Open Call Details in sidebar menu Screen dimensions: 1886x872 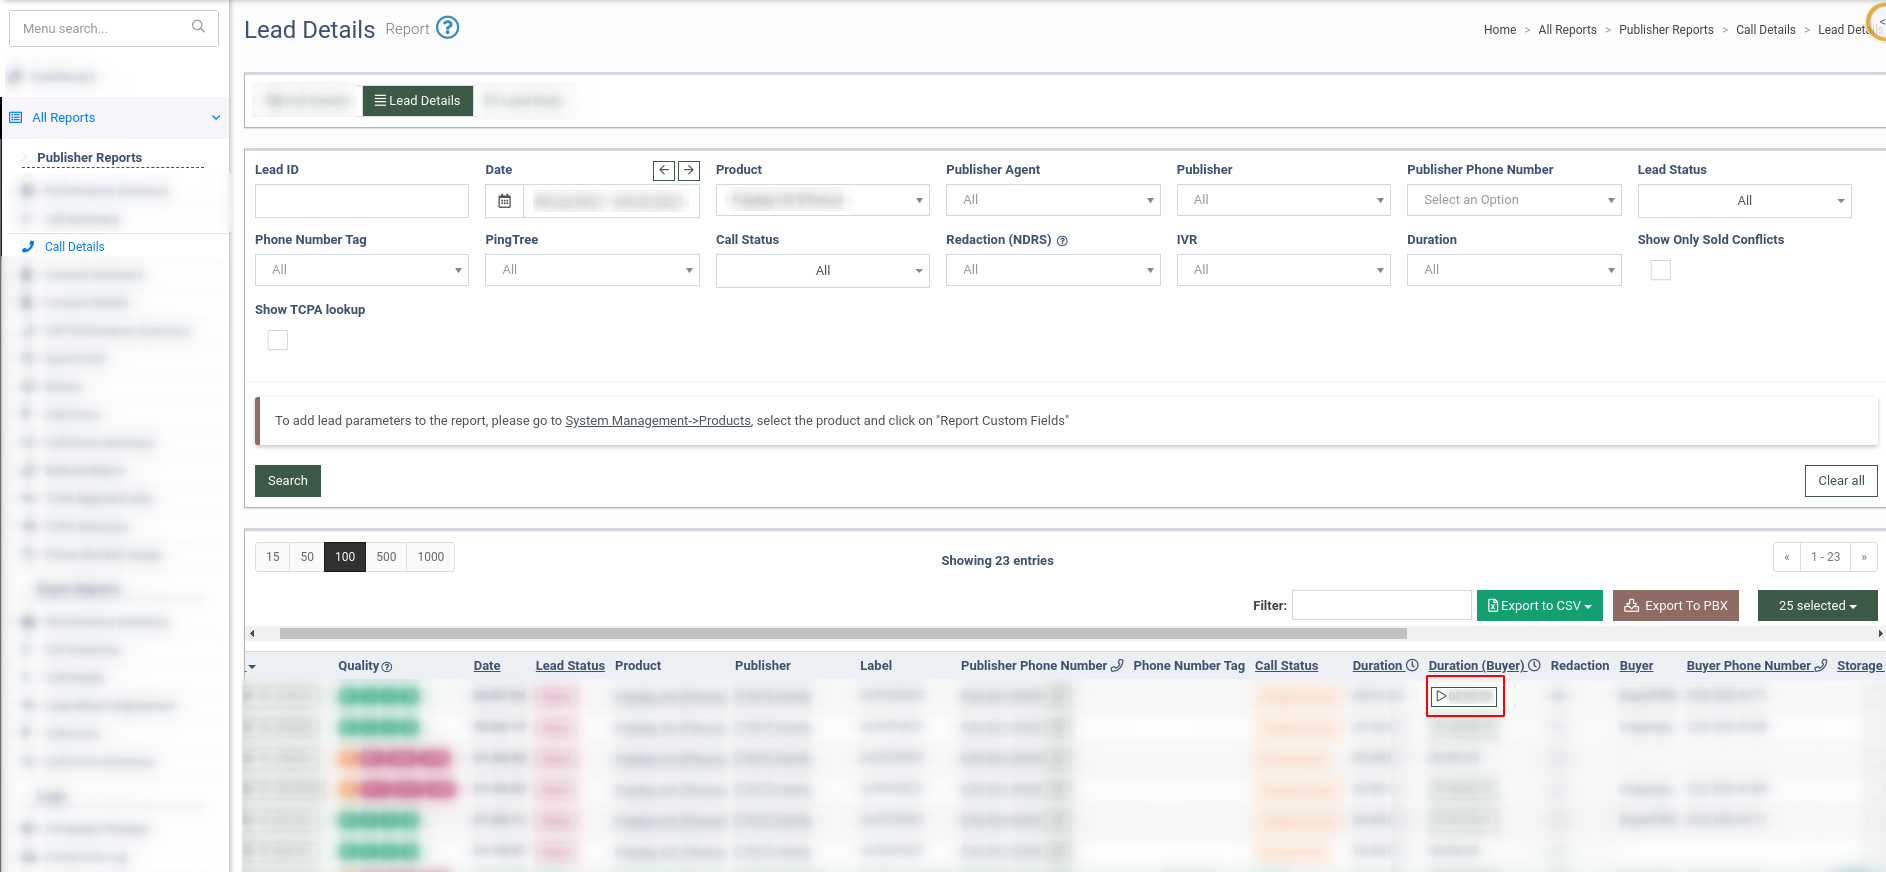[x=75, y=247]
